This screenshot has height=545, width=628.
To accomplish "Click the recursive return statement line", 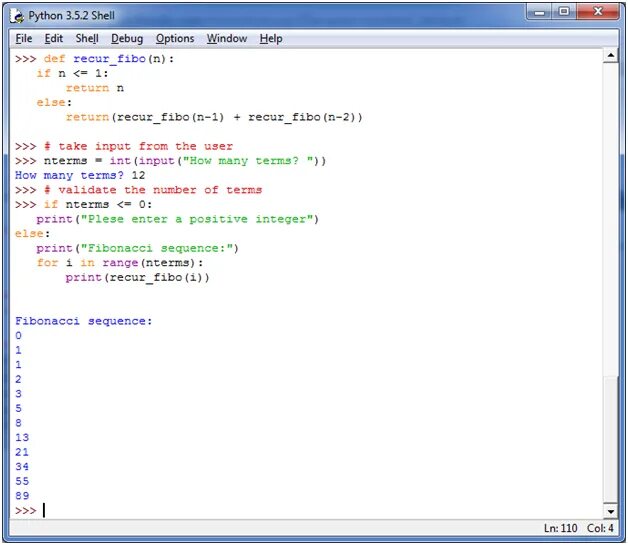I will coord(214,117).
